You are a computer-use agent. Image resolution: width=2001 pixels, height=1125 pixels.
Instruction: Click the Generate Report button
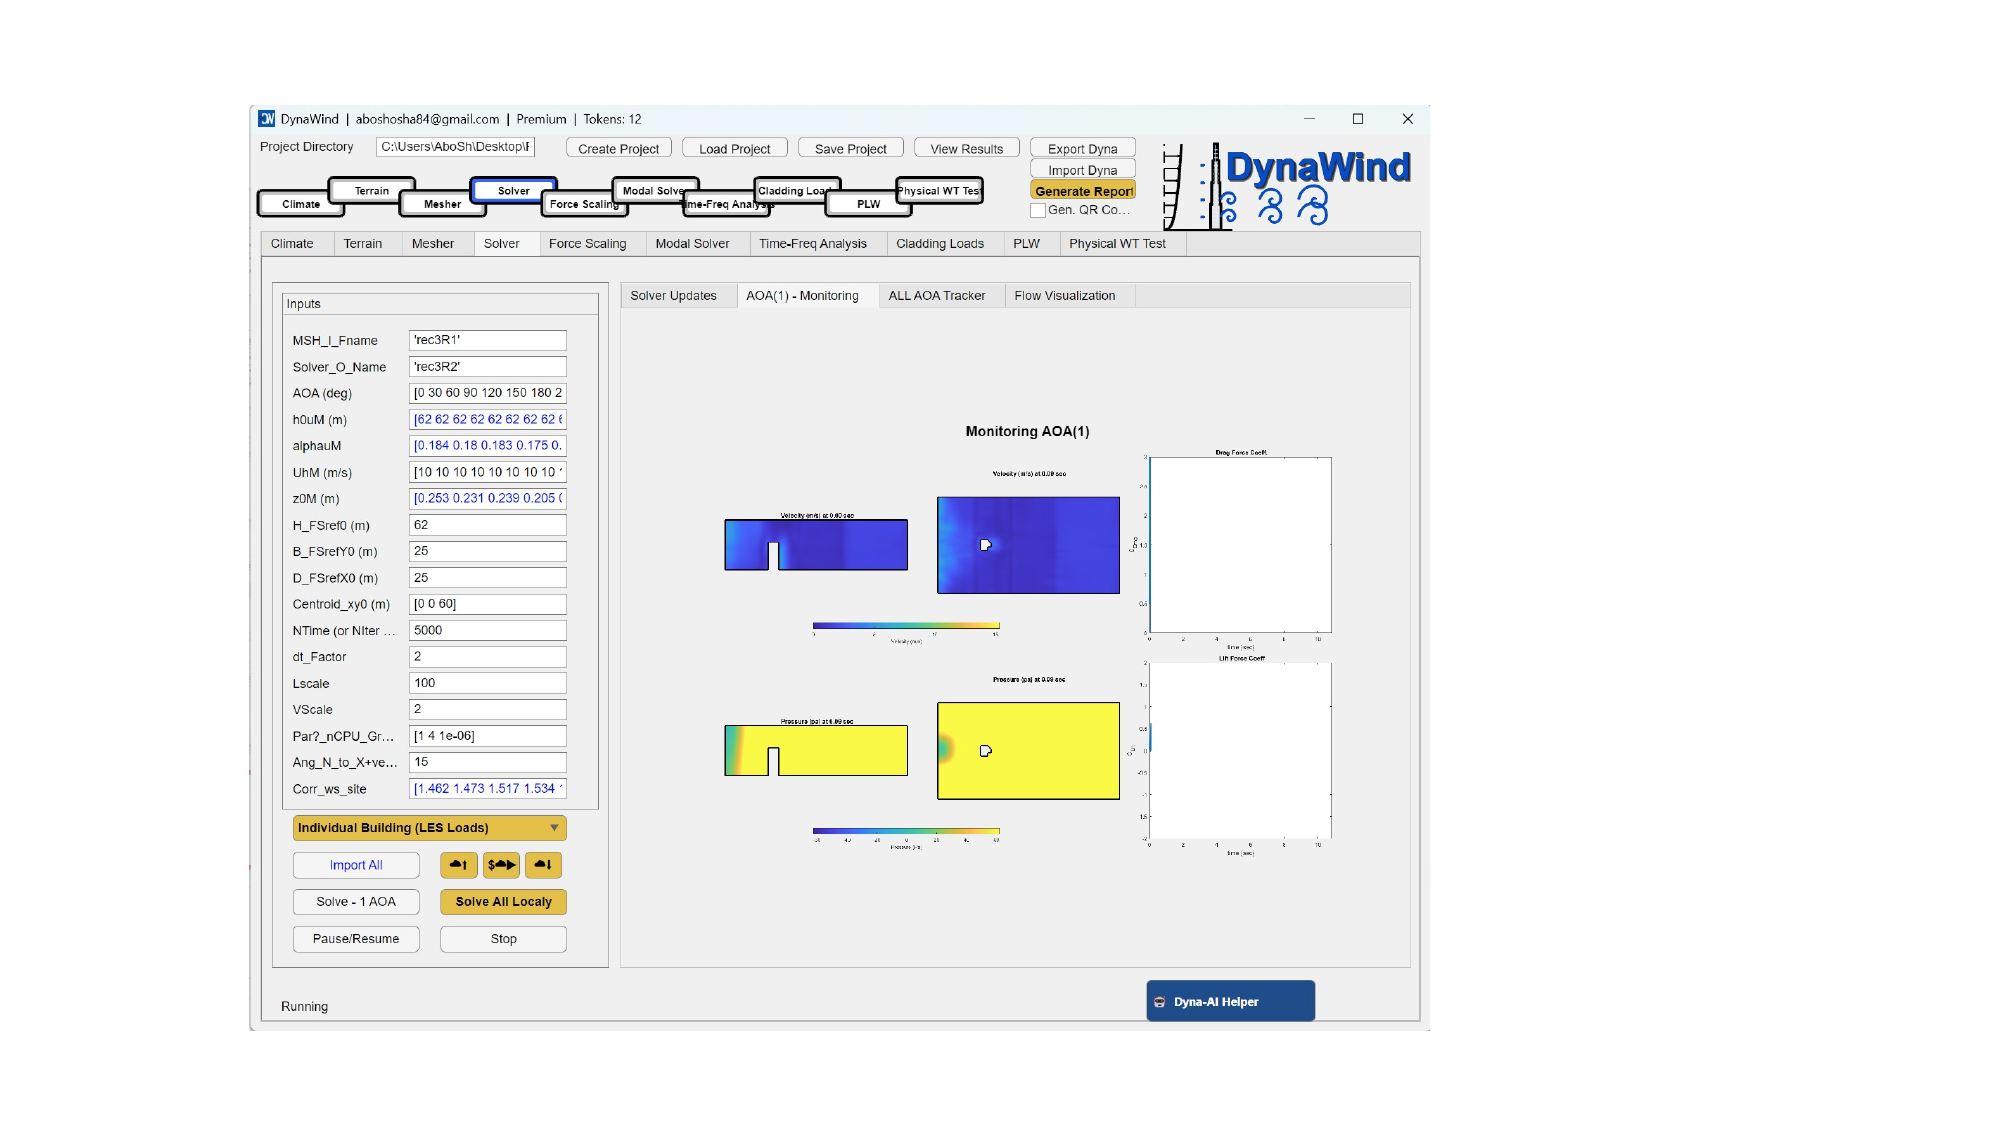coord(1083,191)
